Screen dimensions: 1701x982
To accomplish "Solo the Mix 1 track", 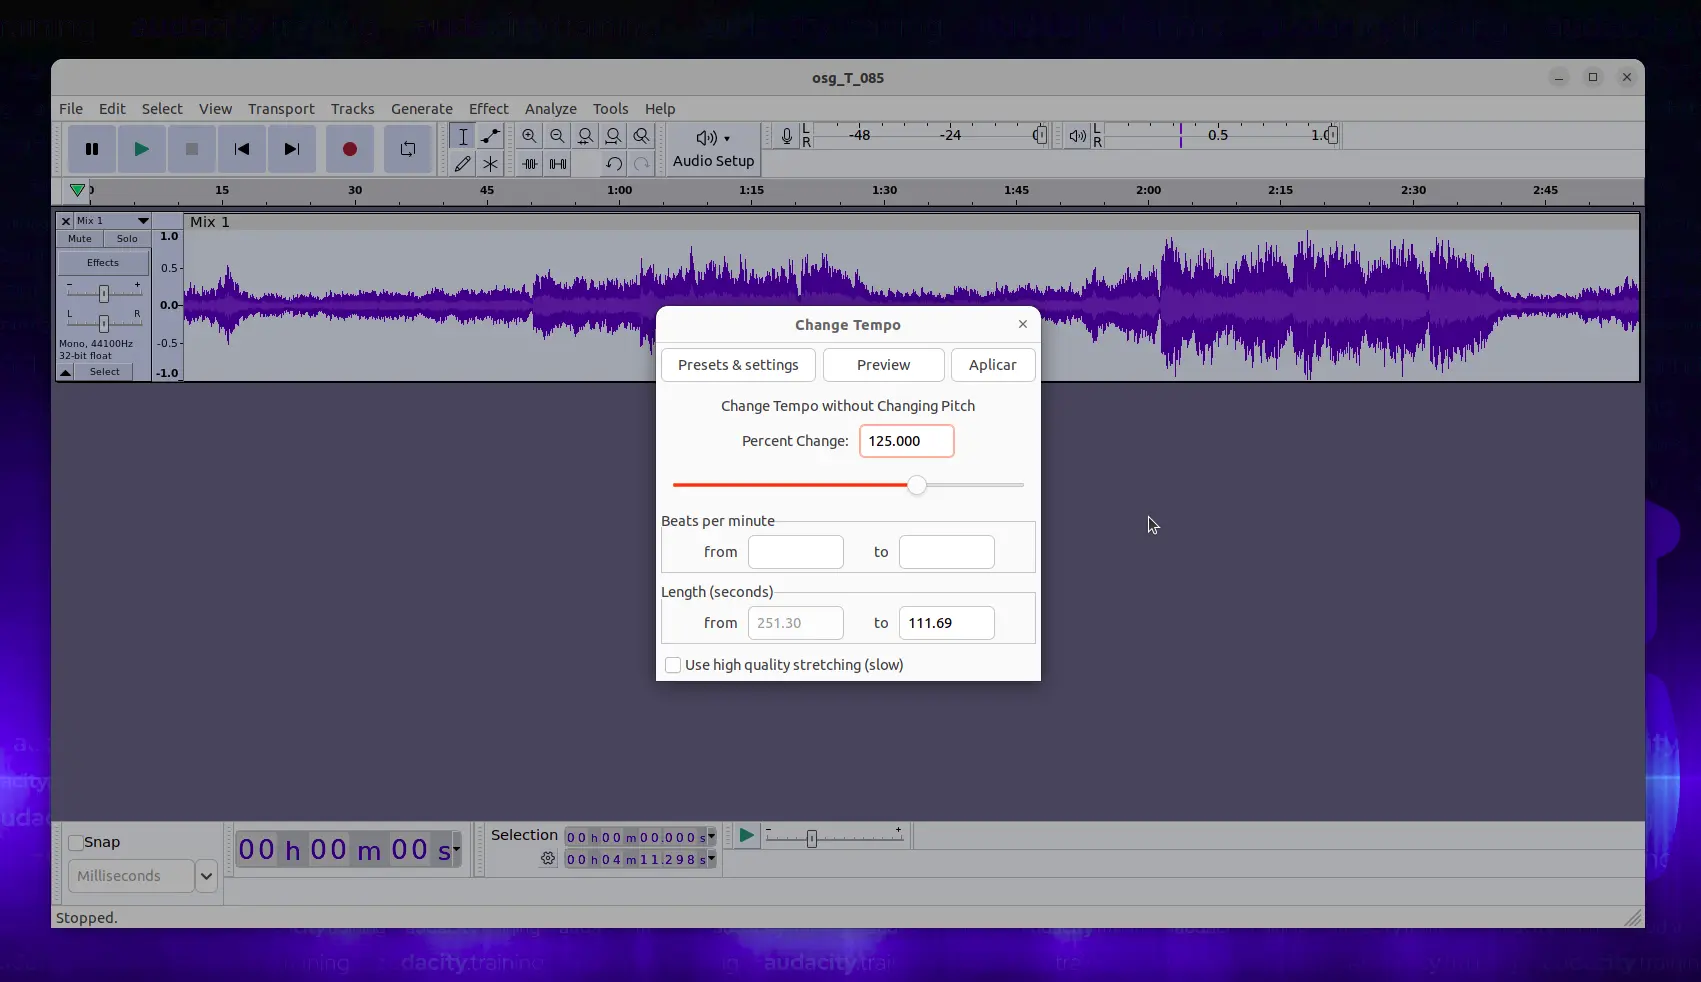I will tap(127, 239).
